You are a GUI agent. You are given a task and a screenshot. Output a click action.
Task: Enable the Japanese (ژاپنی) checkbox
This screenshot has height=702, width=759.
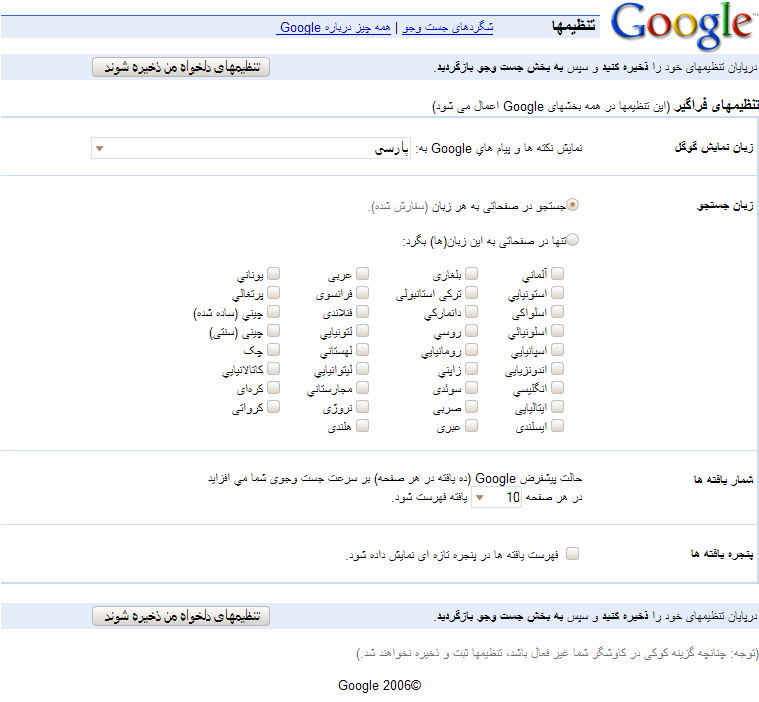(470, 369)
